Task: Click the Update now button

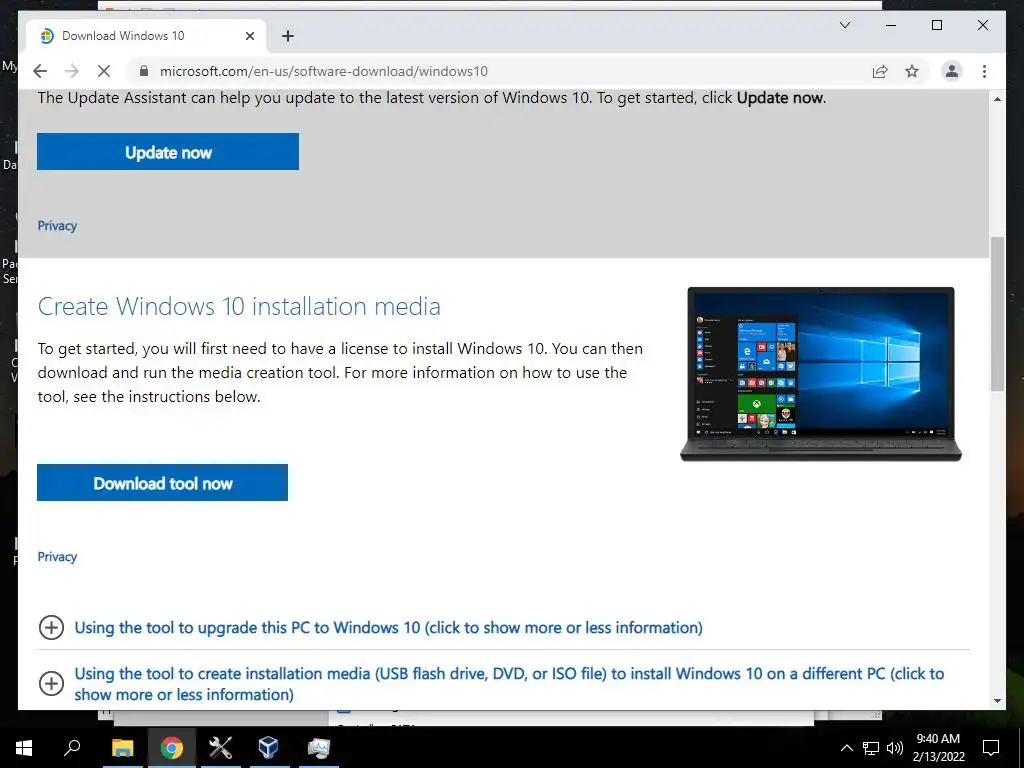Action: [168, 152]
